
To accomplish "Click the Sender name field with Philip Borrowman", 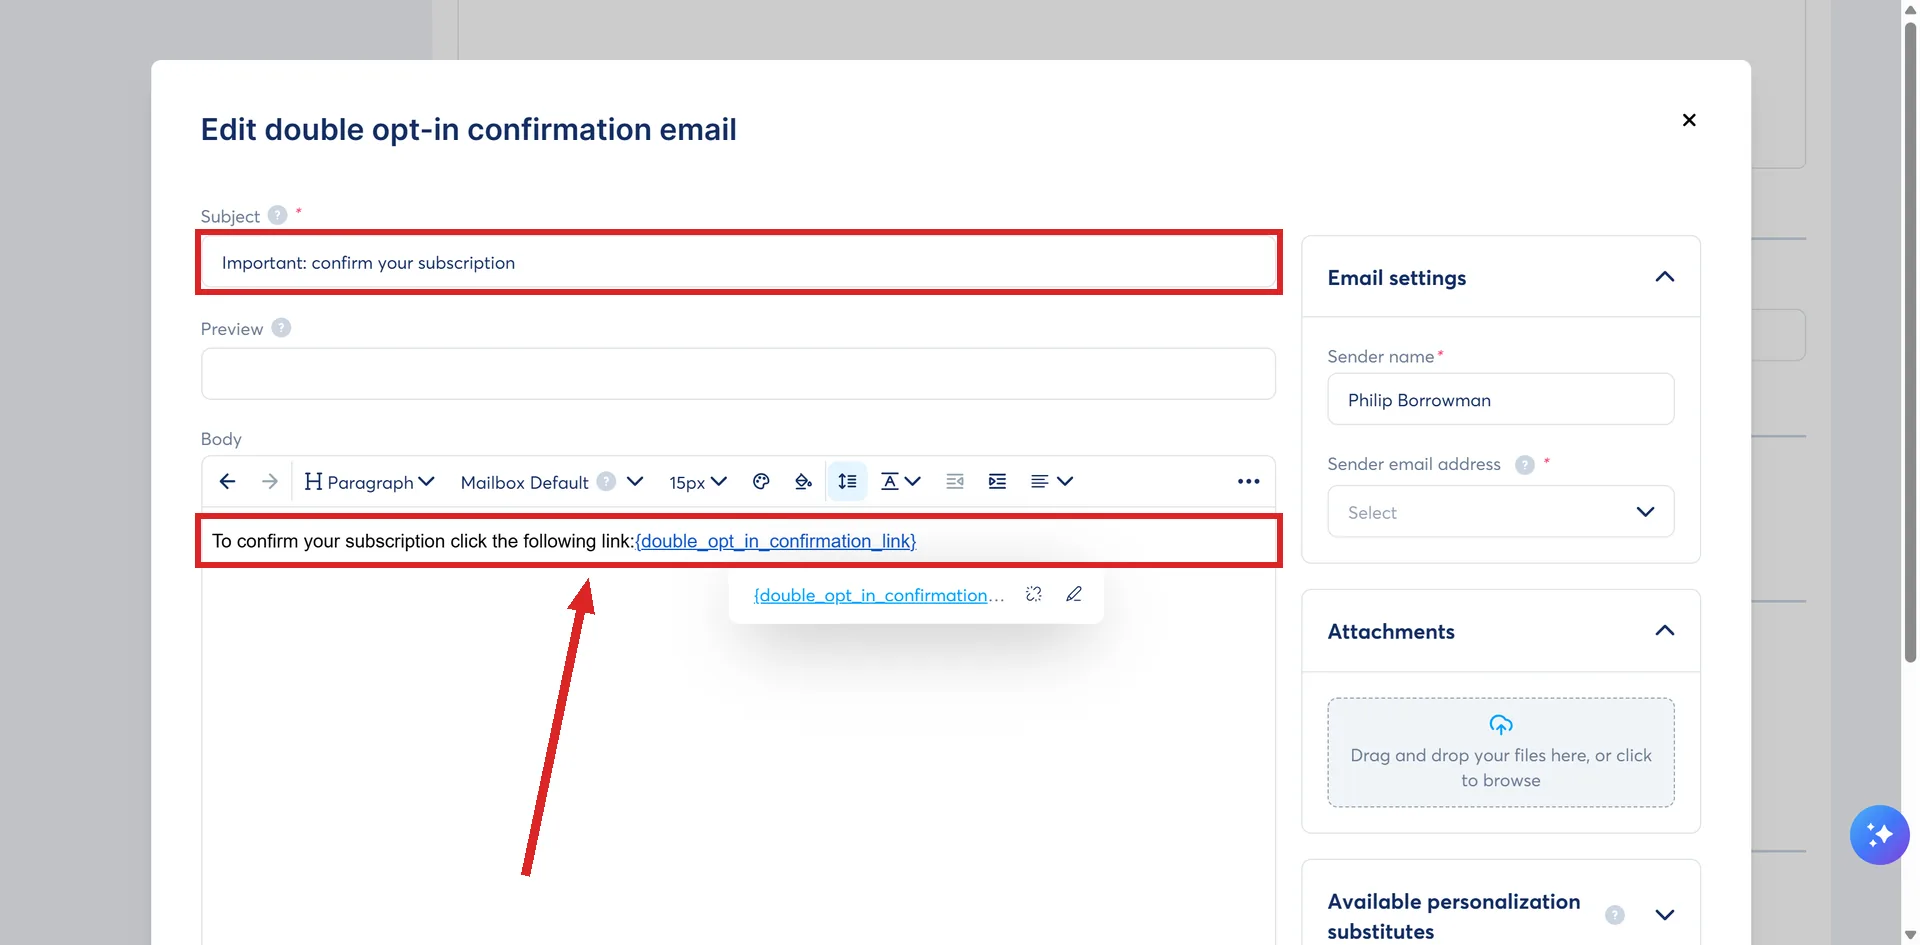I will coord(1501,399).
